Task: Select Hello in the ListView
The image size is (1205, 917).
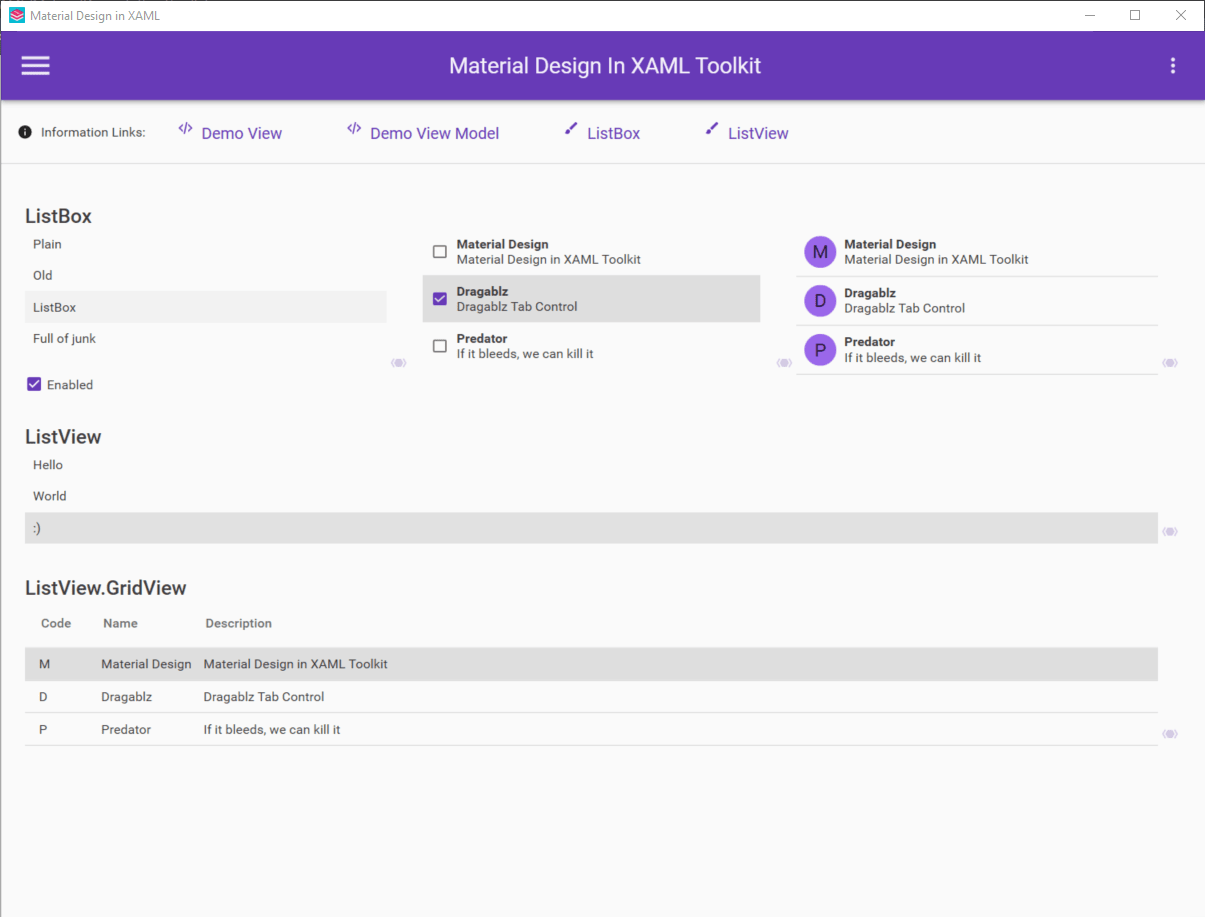Action: [591, 465]
